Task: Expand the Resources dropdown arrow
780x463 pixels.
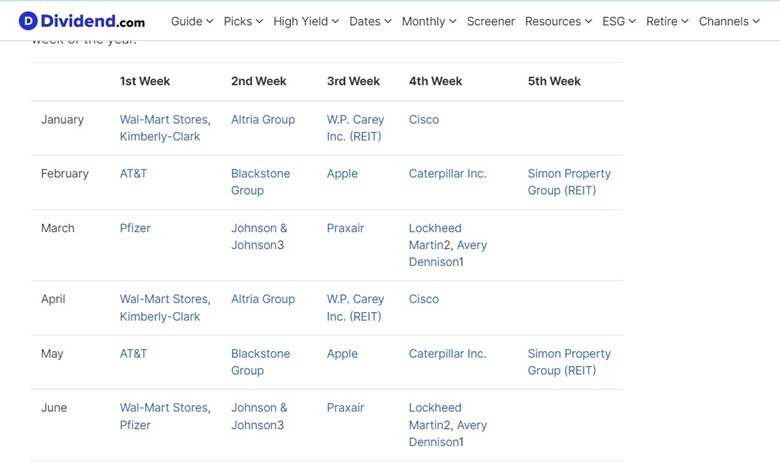Action: point(588,21)
